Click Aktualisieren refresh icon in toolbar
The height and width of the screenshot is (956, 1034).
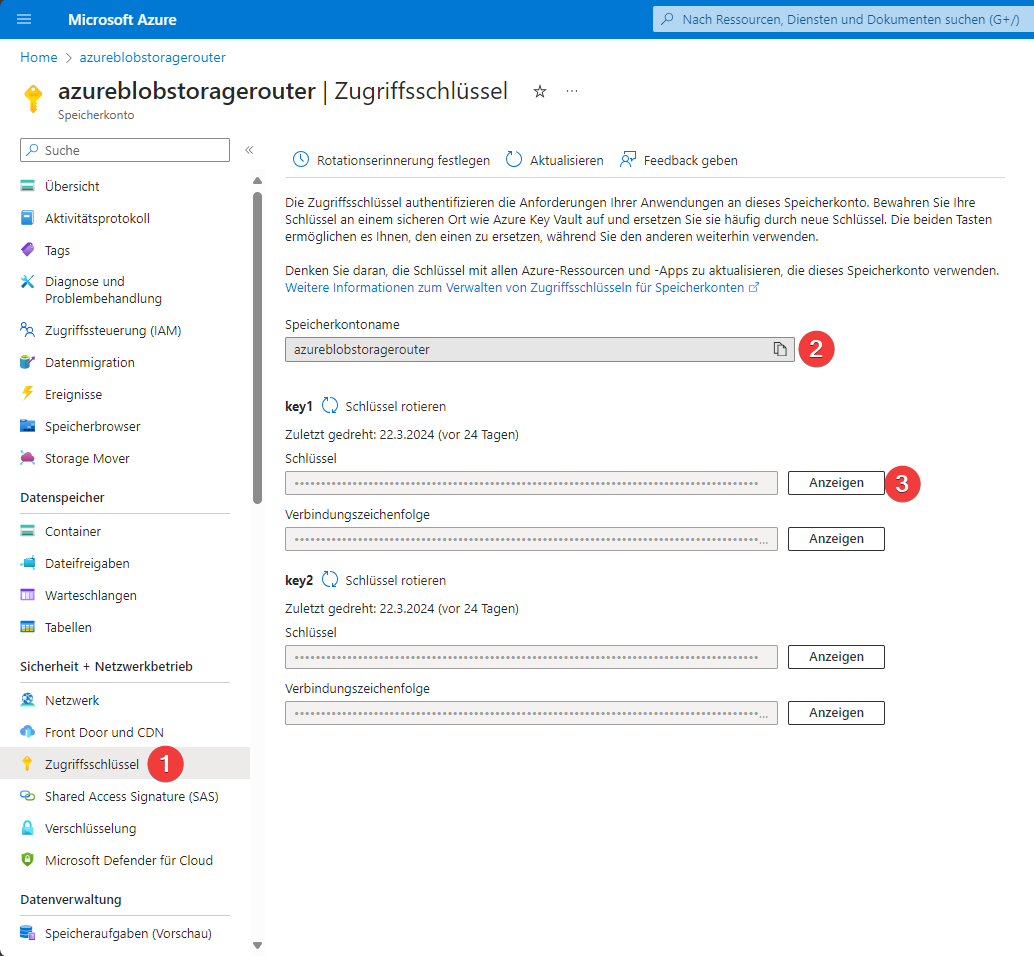tap(514, 160)
